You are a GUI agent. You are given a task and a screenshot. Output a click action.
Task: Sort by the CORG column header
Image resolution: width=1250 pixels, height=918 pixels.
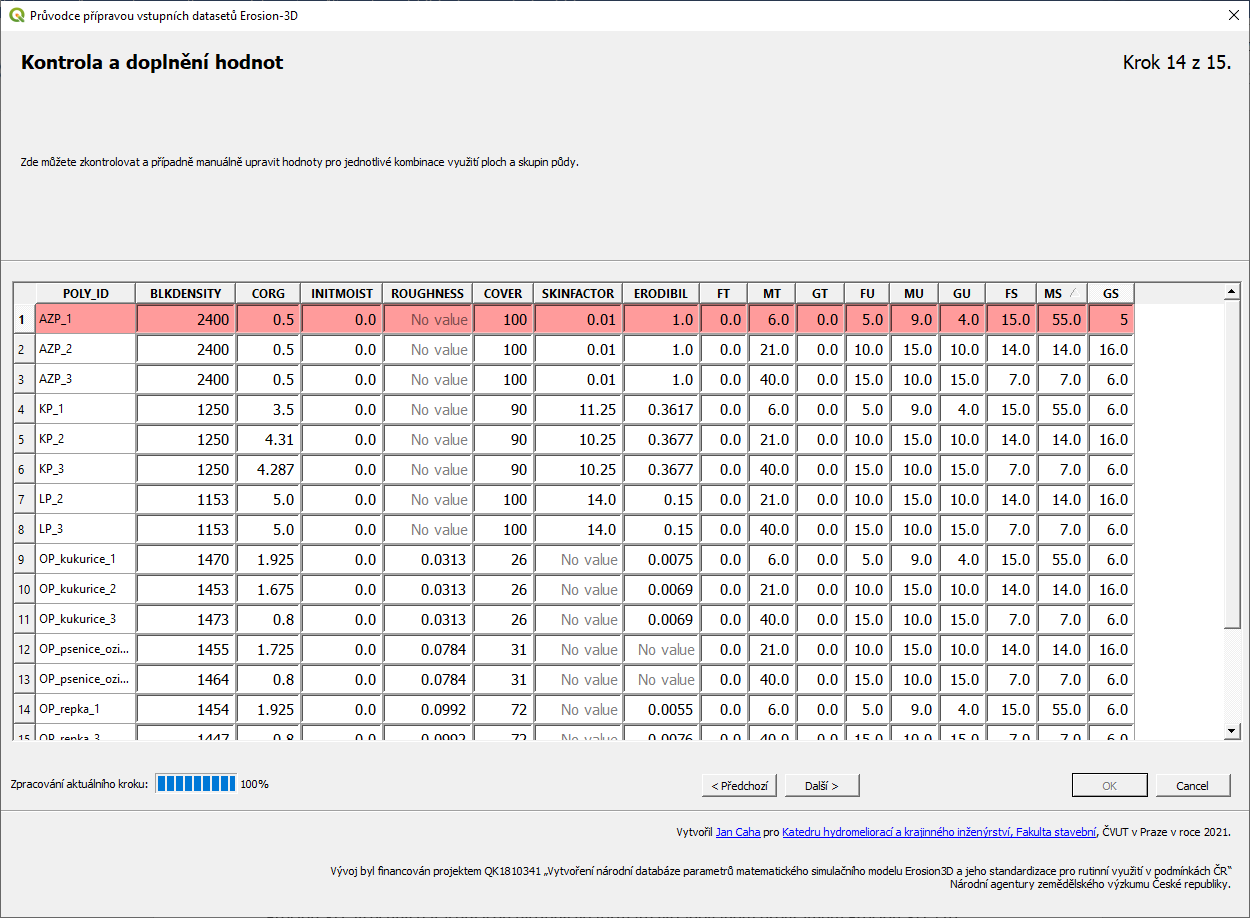pos(268,293)
